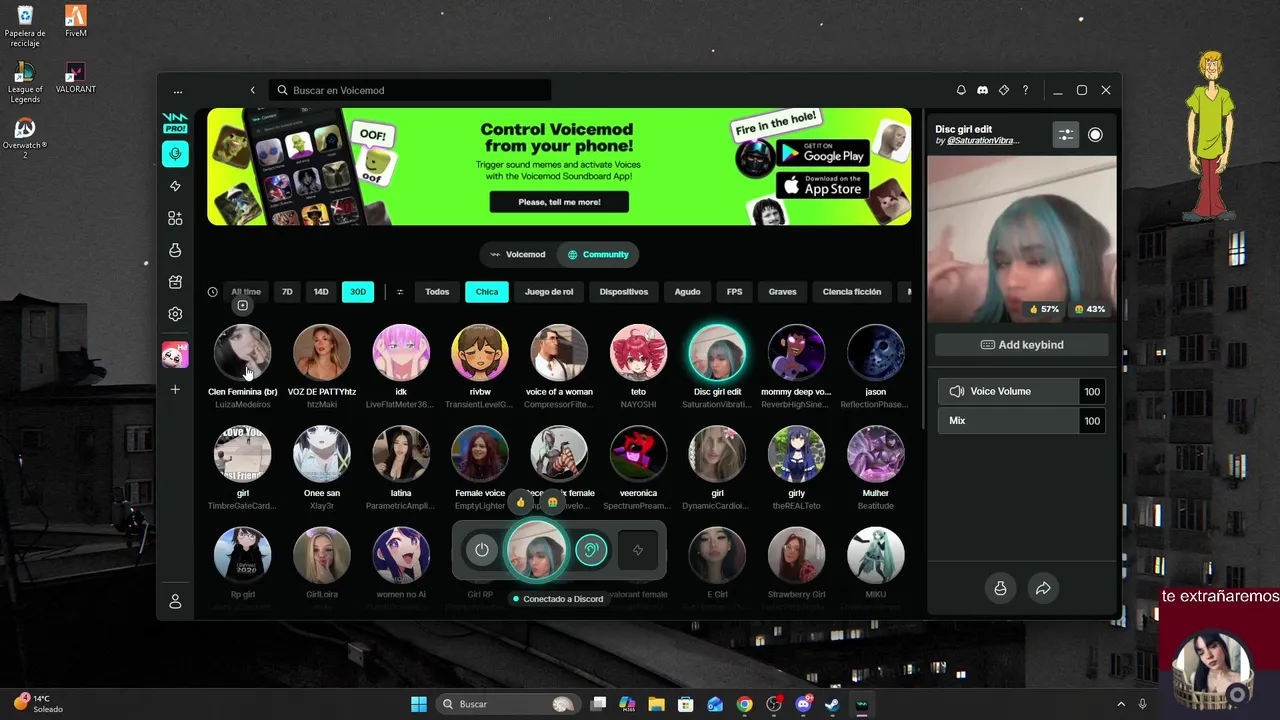Viewport: 1280px width, 720px height.
Task: Click the sick face reaction bubble
Action: [552, 502]
